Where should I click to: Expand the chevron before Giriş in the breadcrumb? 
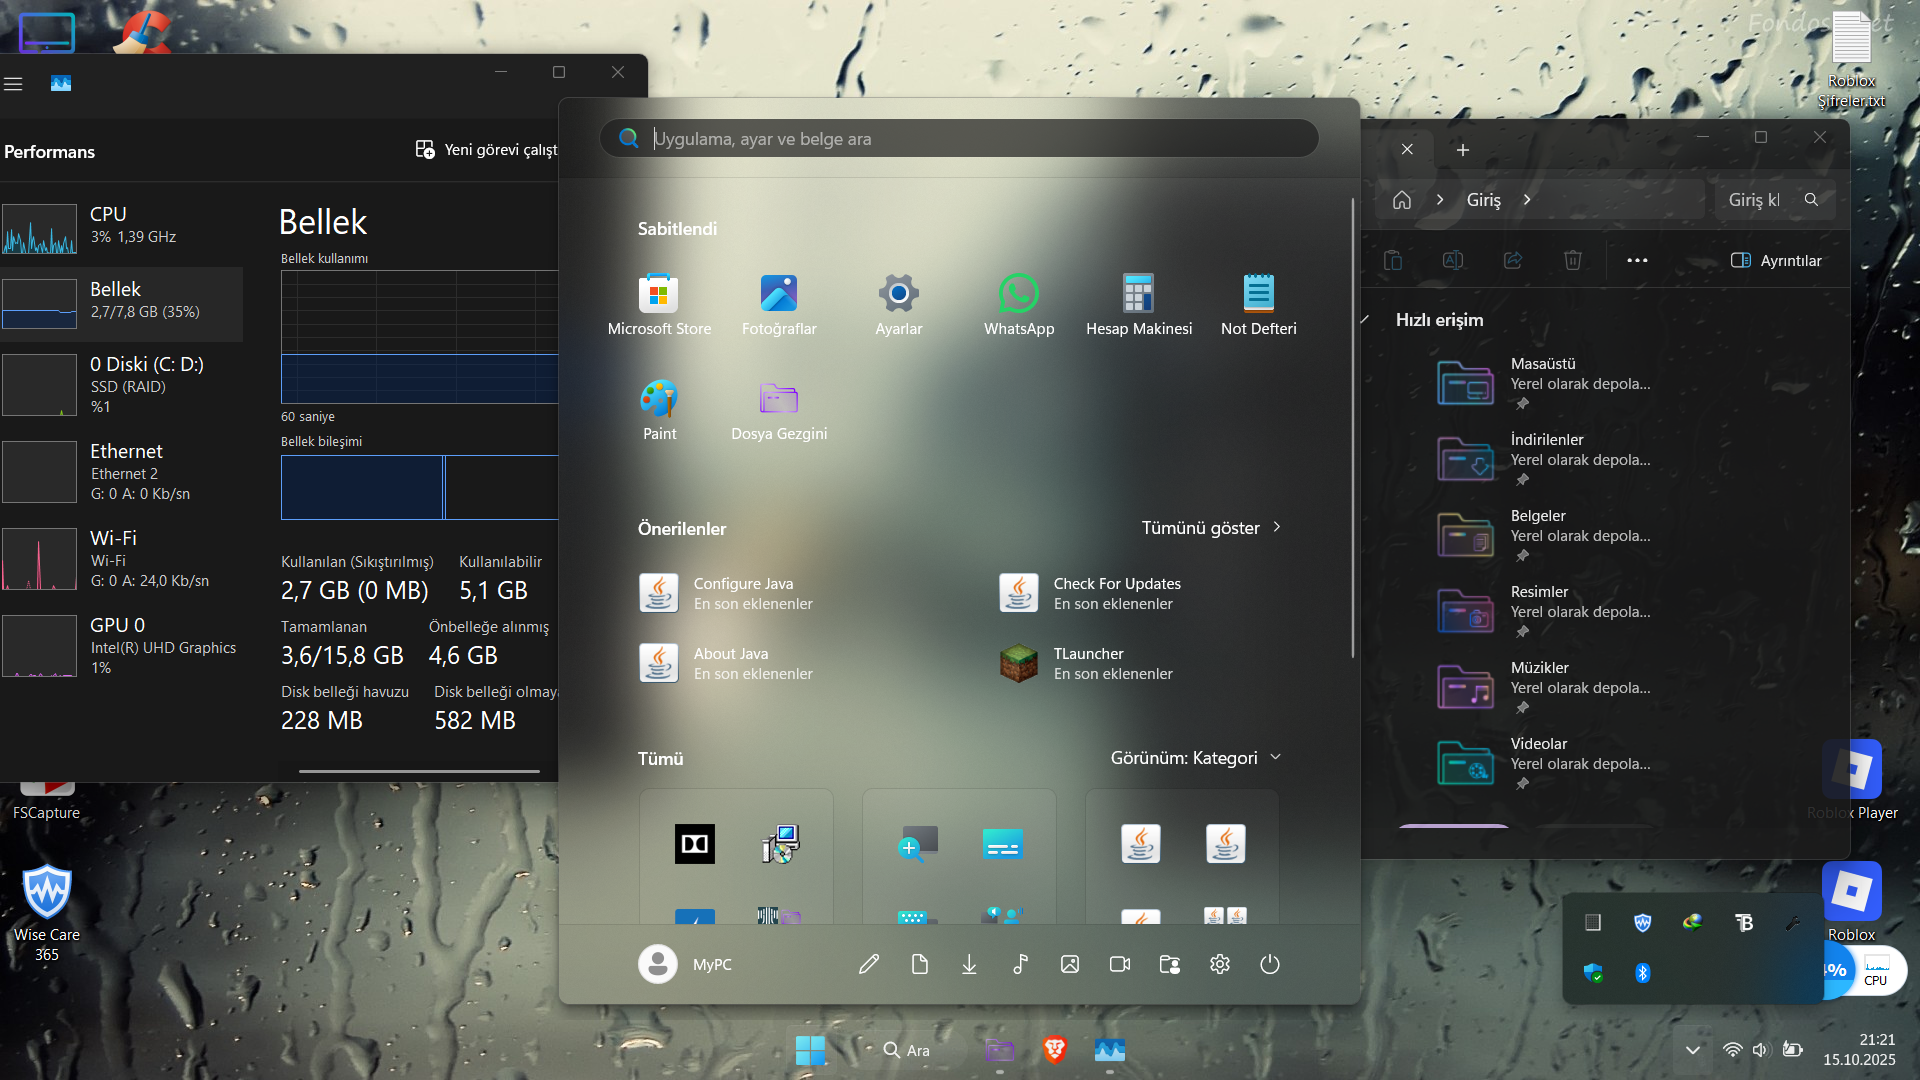click(x=1440, y=200)
